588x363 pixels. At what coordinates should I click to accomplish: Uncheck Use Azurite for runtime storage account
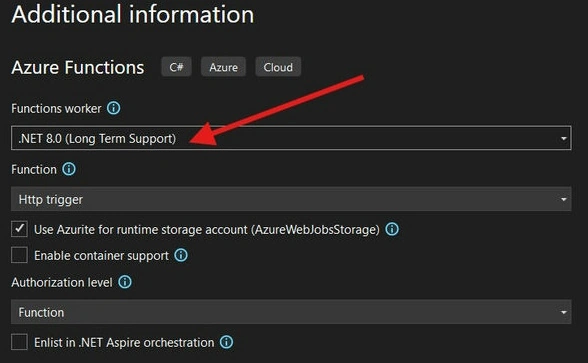[19, 229]
